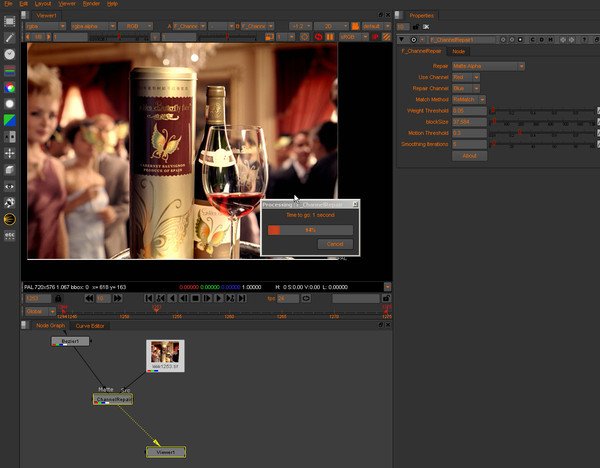The height and width of the screenshot is (468, 600).
Task: Click the red refresh viewer icon
Action: [x=318, y=37]
